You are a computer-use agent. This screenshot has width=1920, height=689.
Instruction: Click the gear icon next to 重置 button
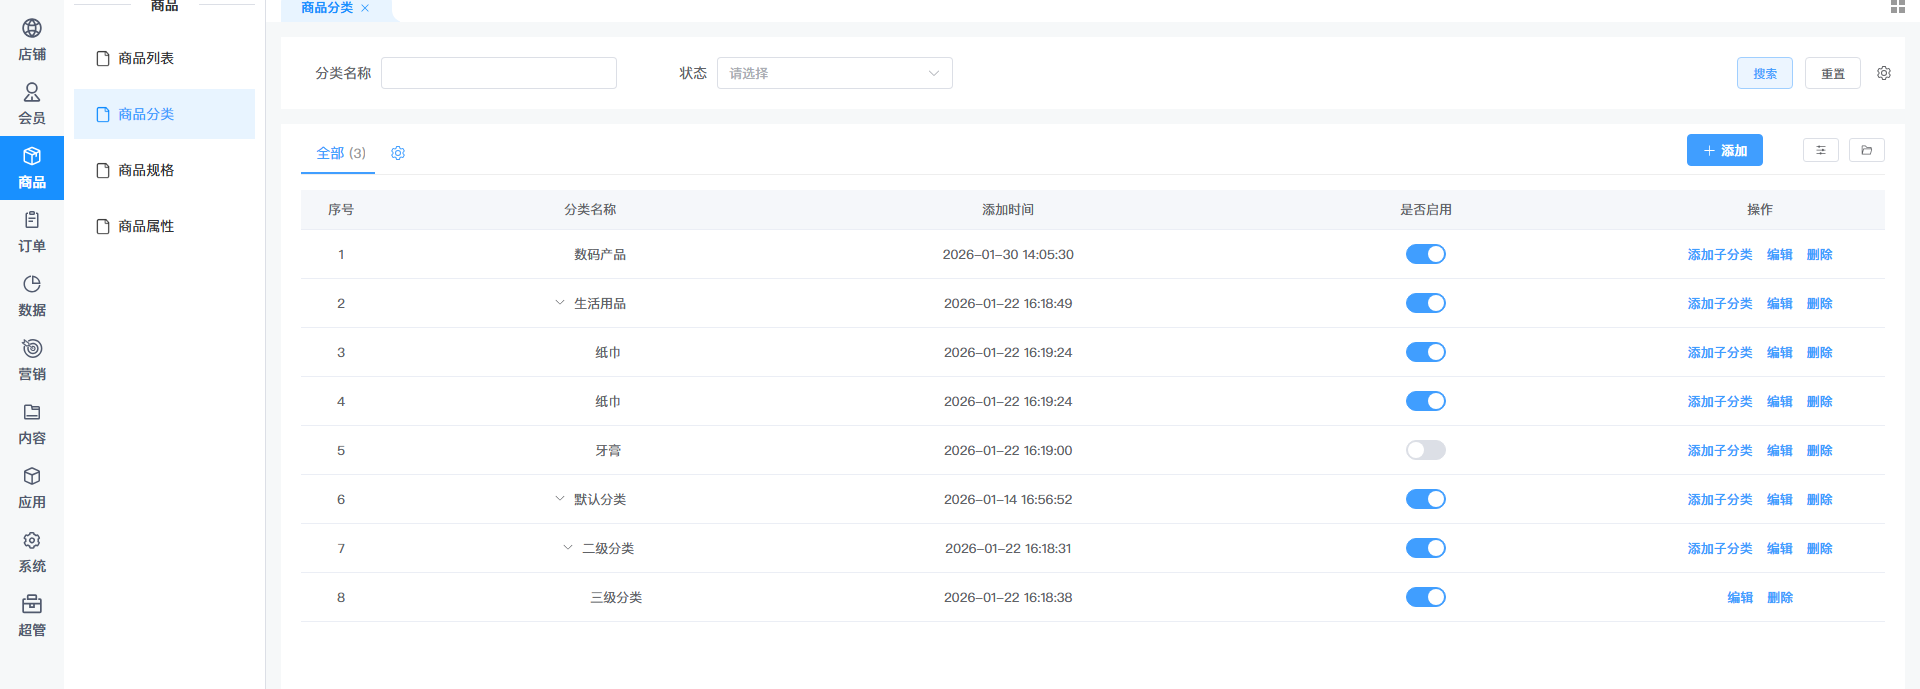click(1884, 73)
